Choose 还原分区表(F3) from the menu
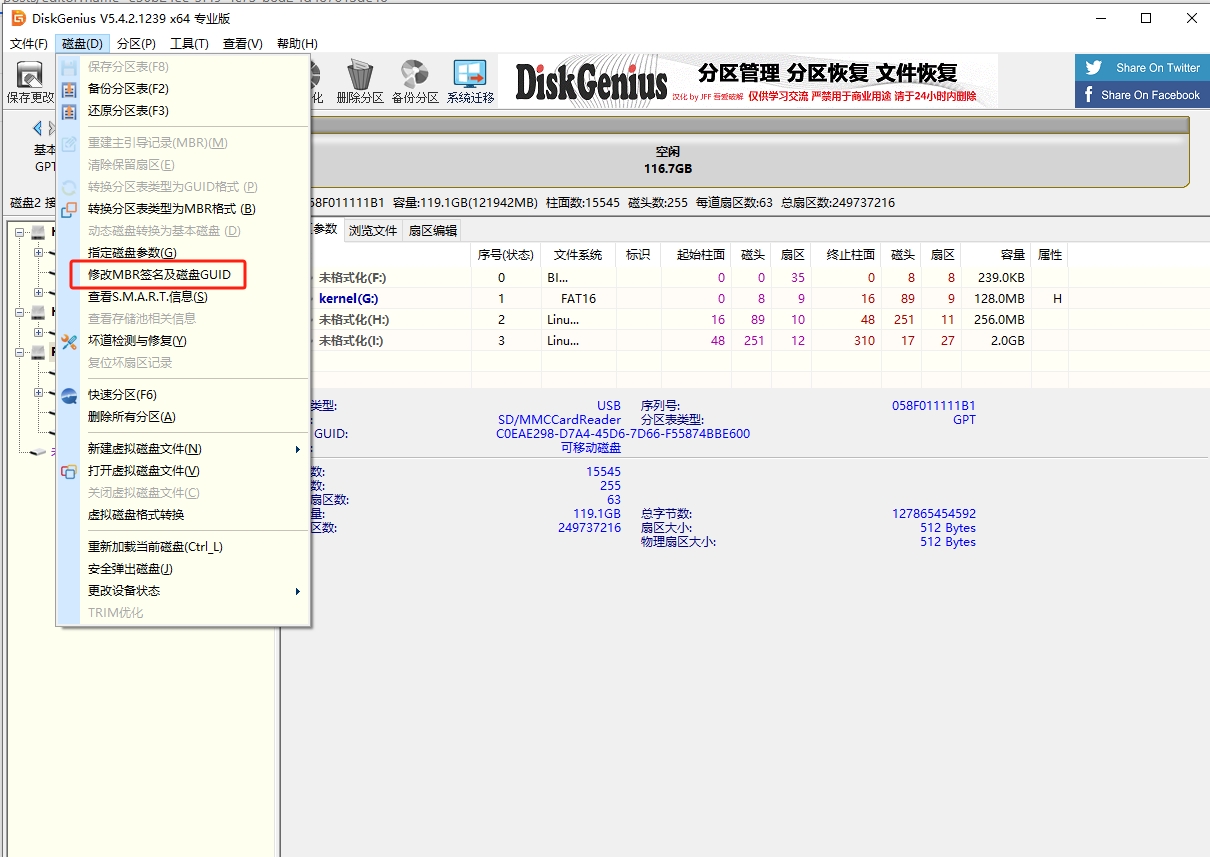The width and height of the screenshot is (1210, 857). tap(183, 111)
